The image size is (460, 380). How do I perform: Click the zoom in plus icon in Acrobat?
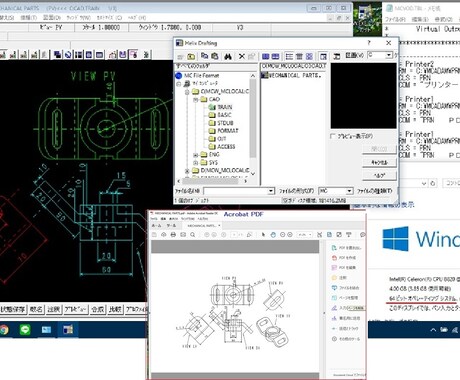pos(290,235)
